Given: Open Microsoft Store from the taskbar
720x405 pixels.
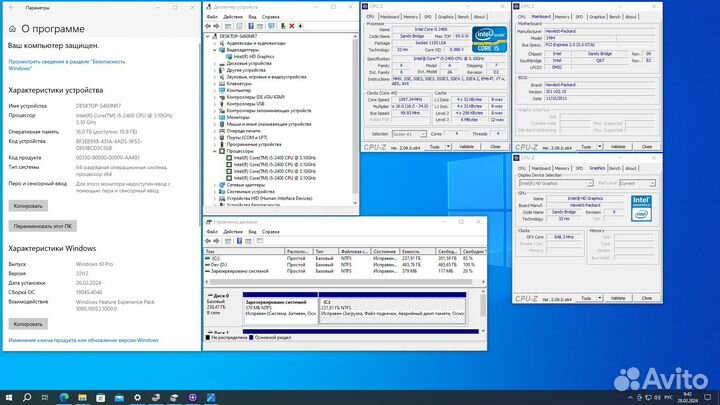Looking at the screenshot, I should [x=101, y=397].
